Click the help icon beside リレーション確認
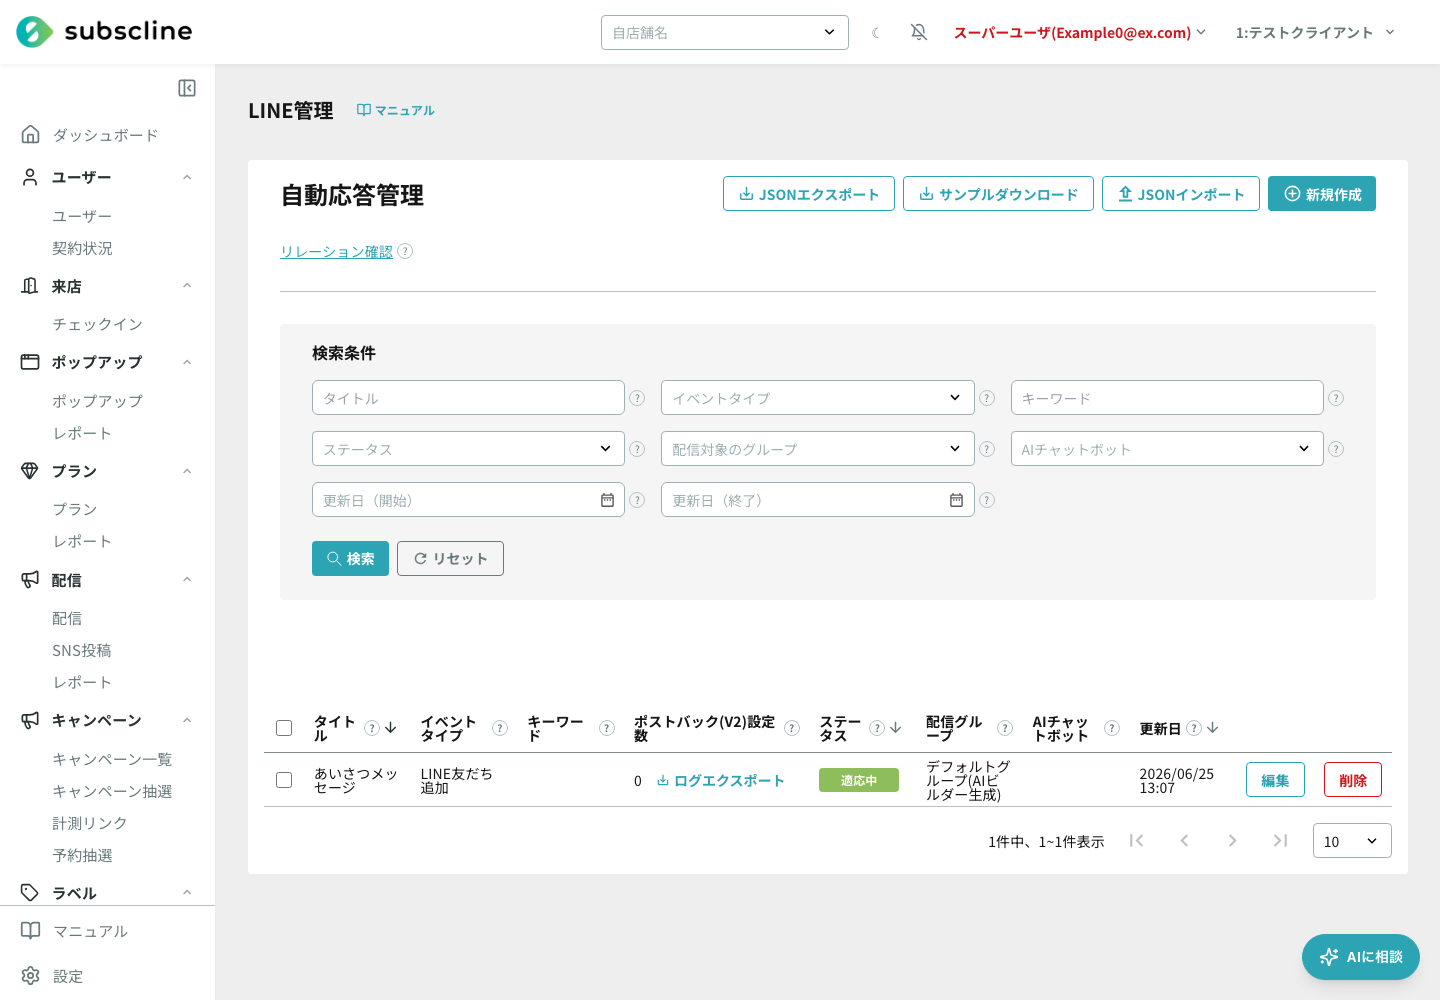The width and height of the screenshot is (1440, 1000). coord(405,251)
